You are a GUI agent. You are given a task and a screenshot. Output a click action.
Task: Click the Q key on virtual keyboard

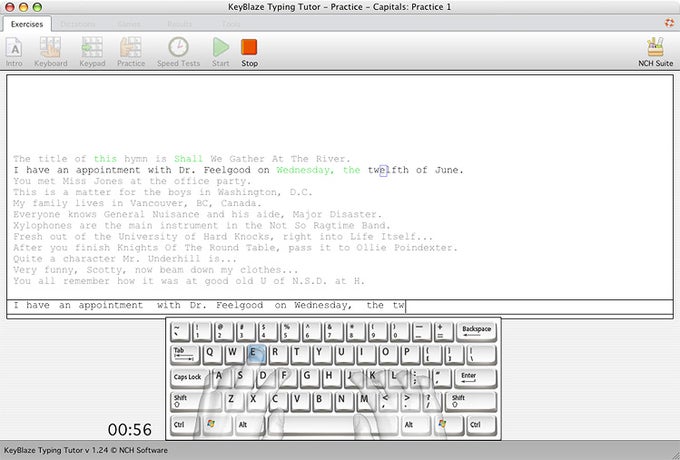pos(211,354)
